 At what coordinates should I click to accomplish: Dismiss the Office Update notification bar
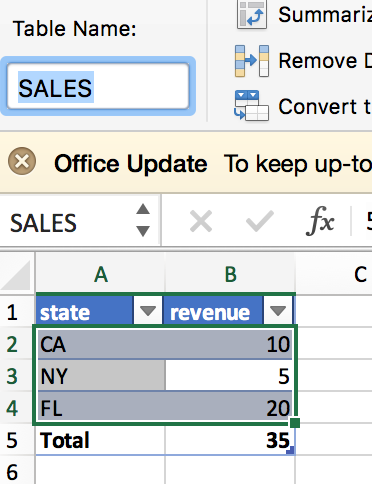click(x=22, y=161)
